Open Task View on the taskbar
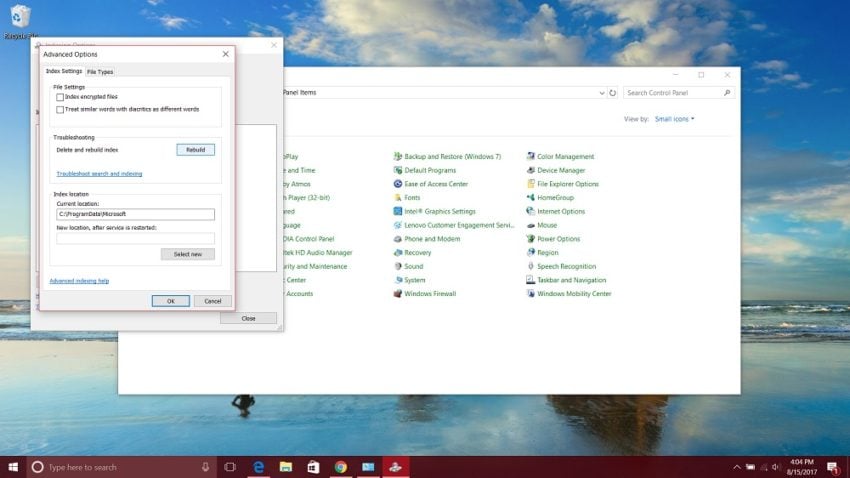Viewport: 850px width, 478px height. [x=230, y=467]
